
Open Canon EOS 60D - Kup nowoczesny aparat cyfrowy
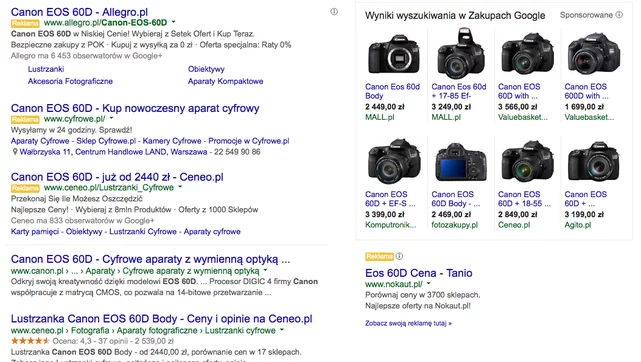[135, 108]
